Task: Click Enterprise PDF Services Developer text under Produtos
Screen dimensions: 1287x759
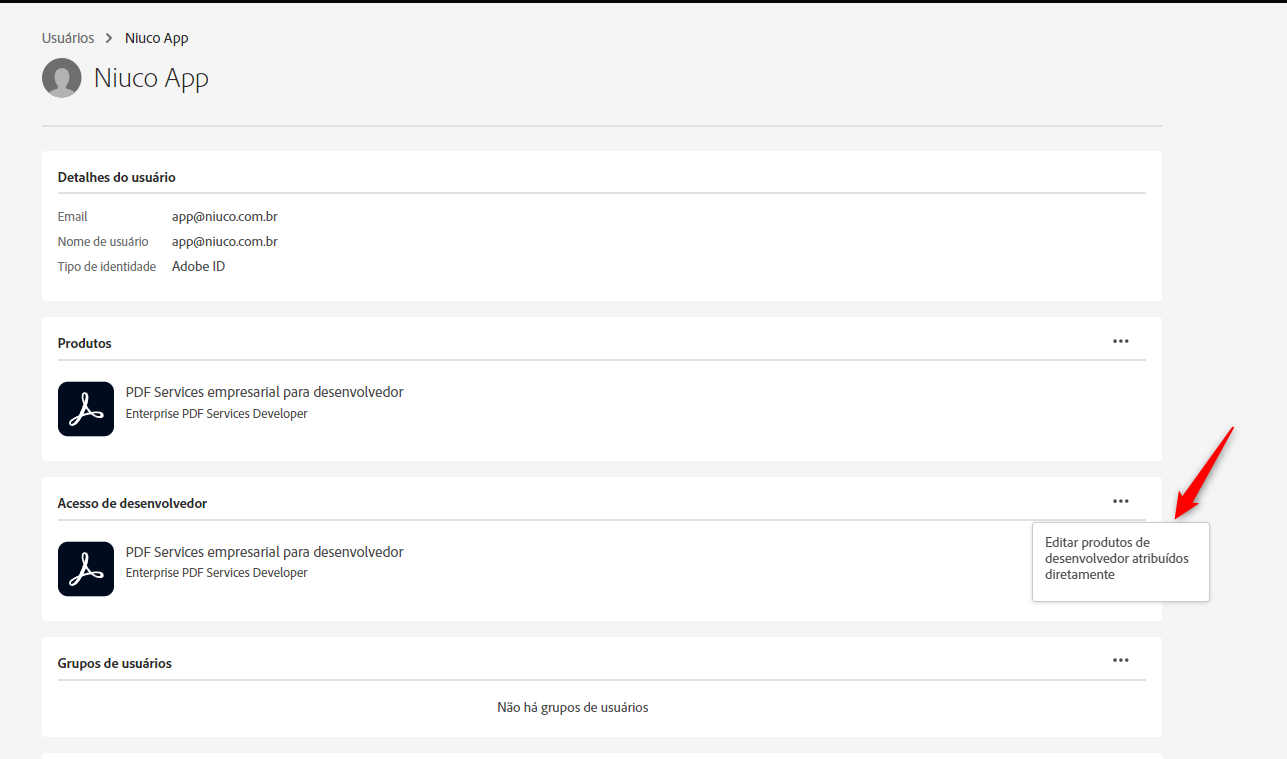Action: (217, 413)
